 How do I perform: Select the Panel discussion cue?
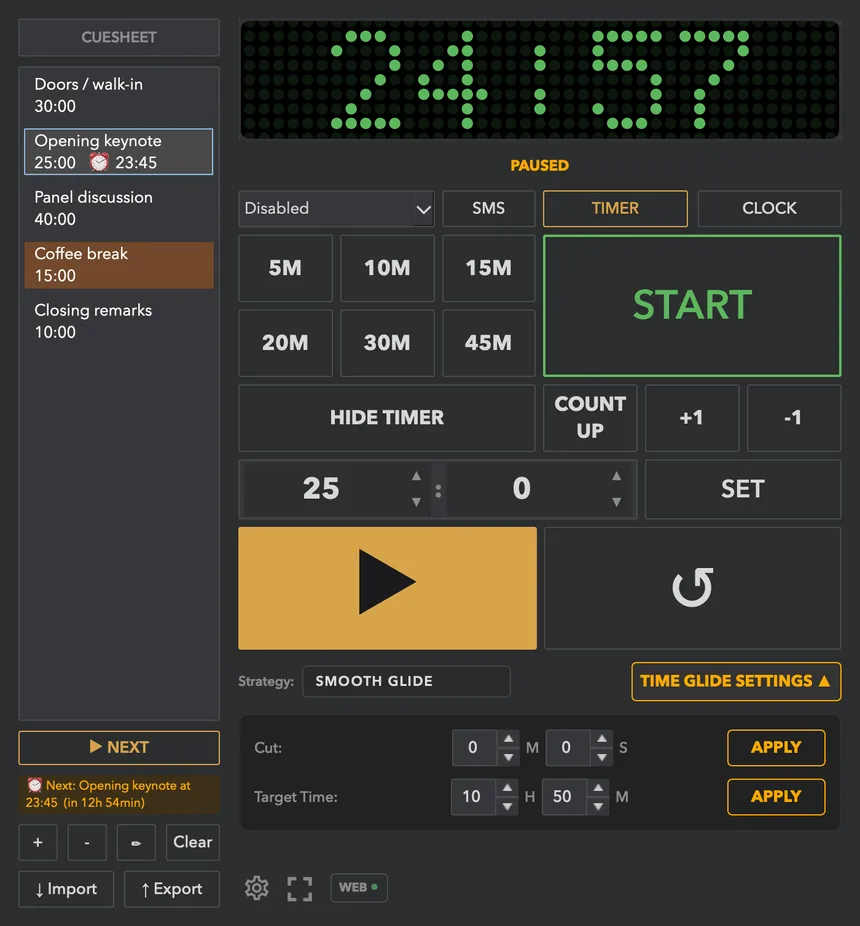119,208
